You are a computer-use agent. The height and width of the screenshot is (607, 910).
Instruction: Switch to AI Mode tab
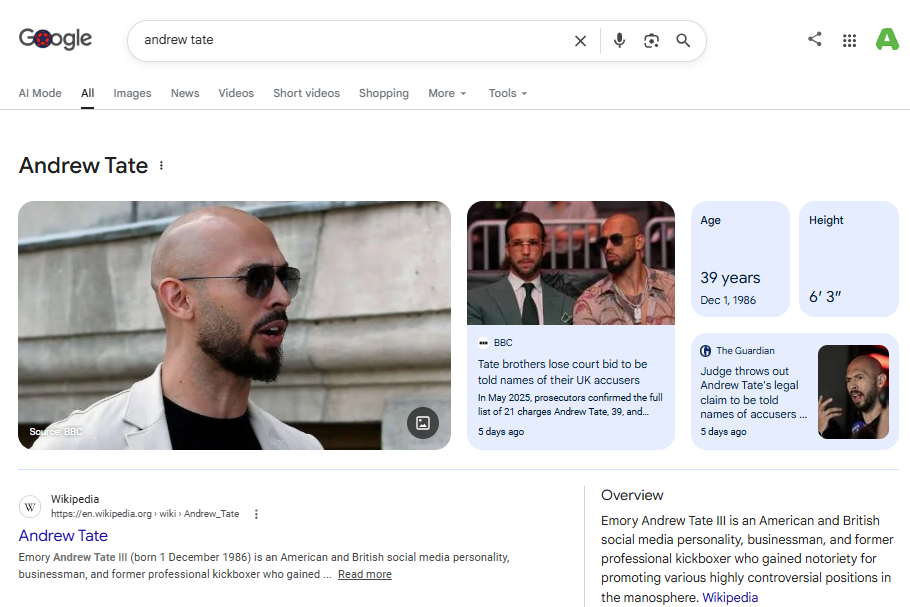pyautogui.click(x=40, y=93)
